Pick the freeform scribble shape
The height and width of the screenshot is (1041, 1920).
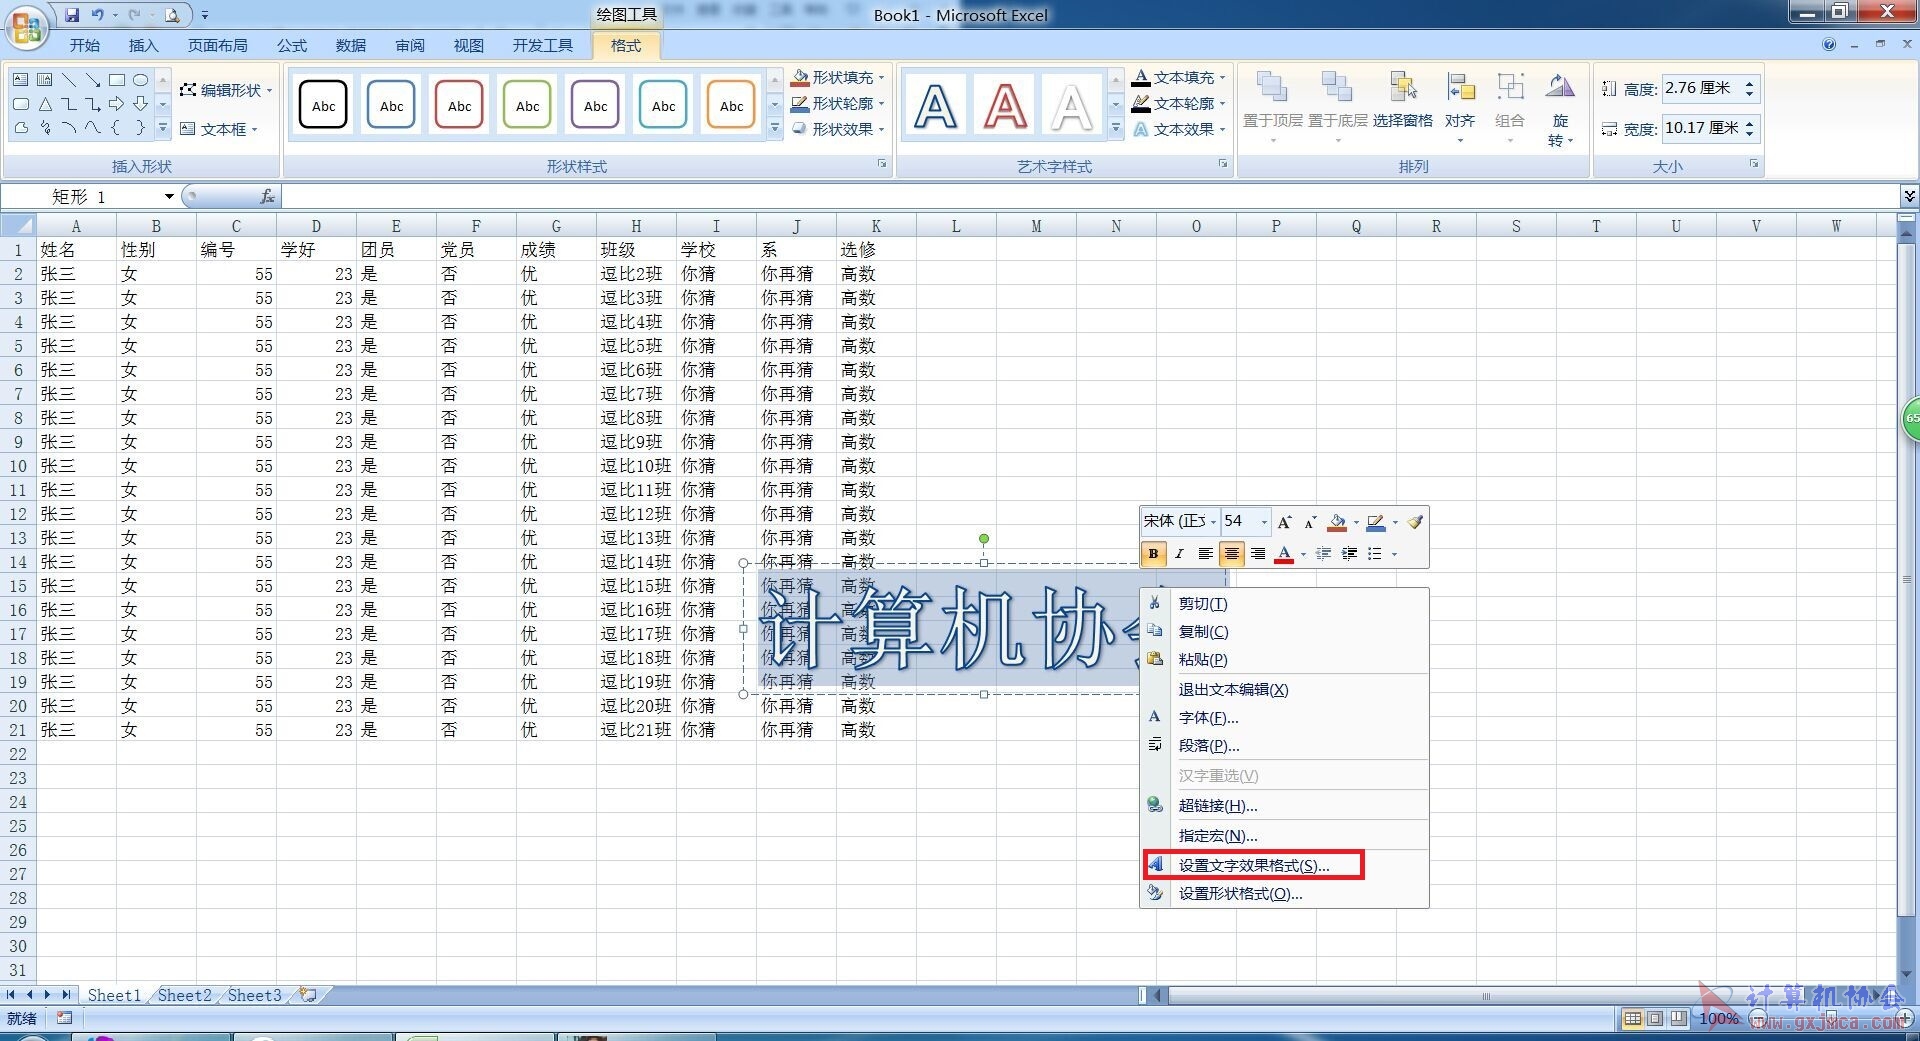tap(45, 128)
